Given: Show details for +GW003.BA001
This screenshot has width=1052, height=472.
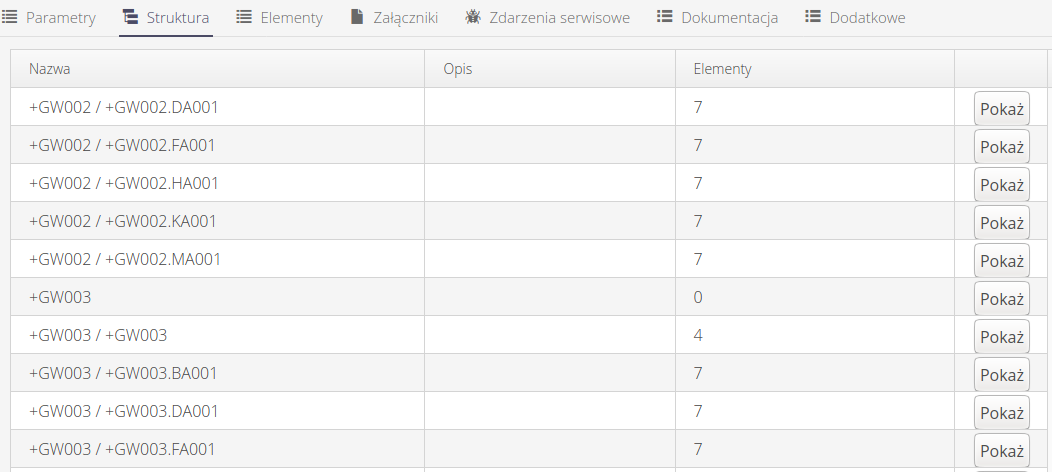Looking at the screenshot, I should [1001, 375].
